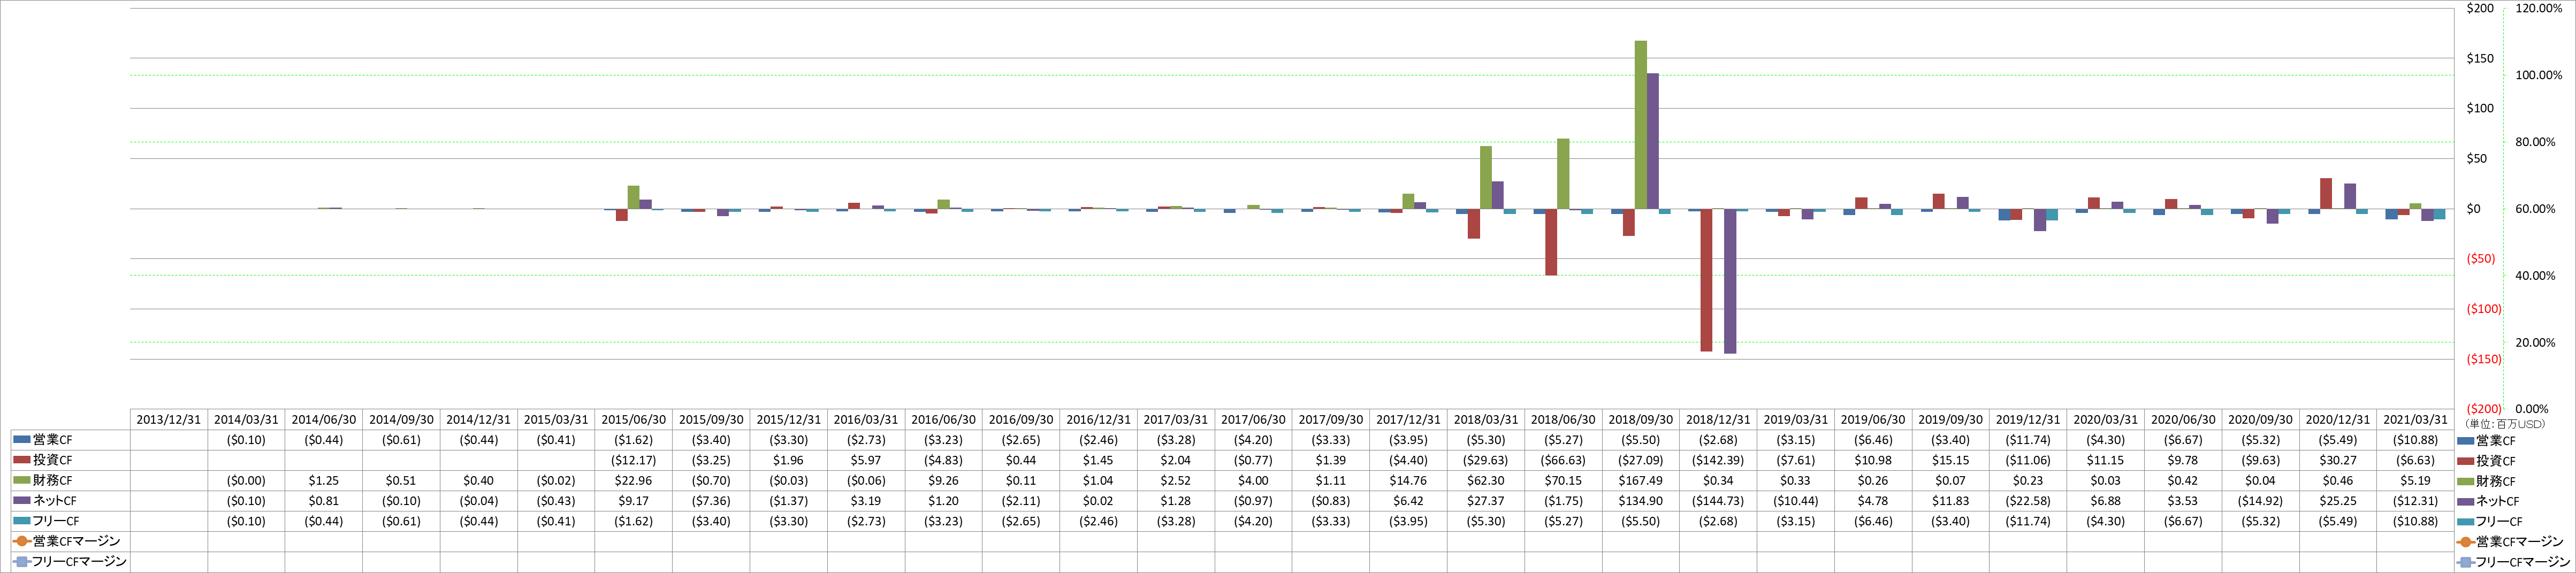Click the $62.30 財務CF cell

coord(1486,481)
